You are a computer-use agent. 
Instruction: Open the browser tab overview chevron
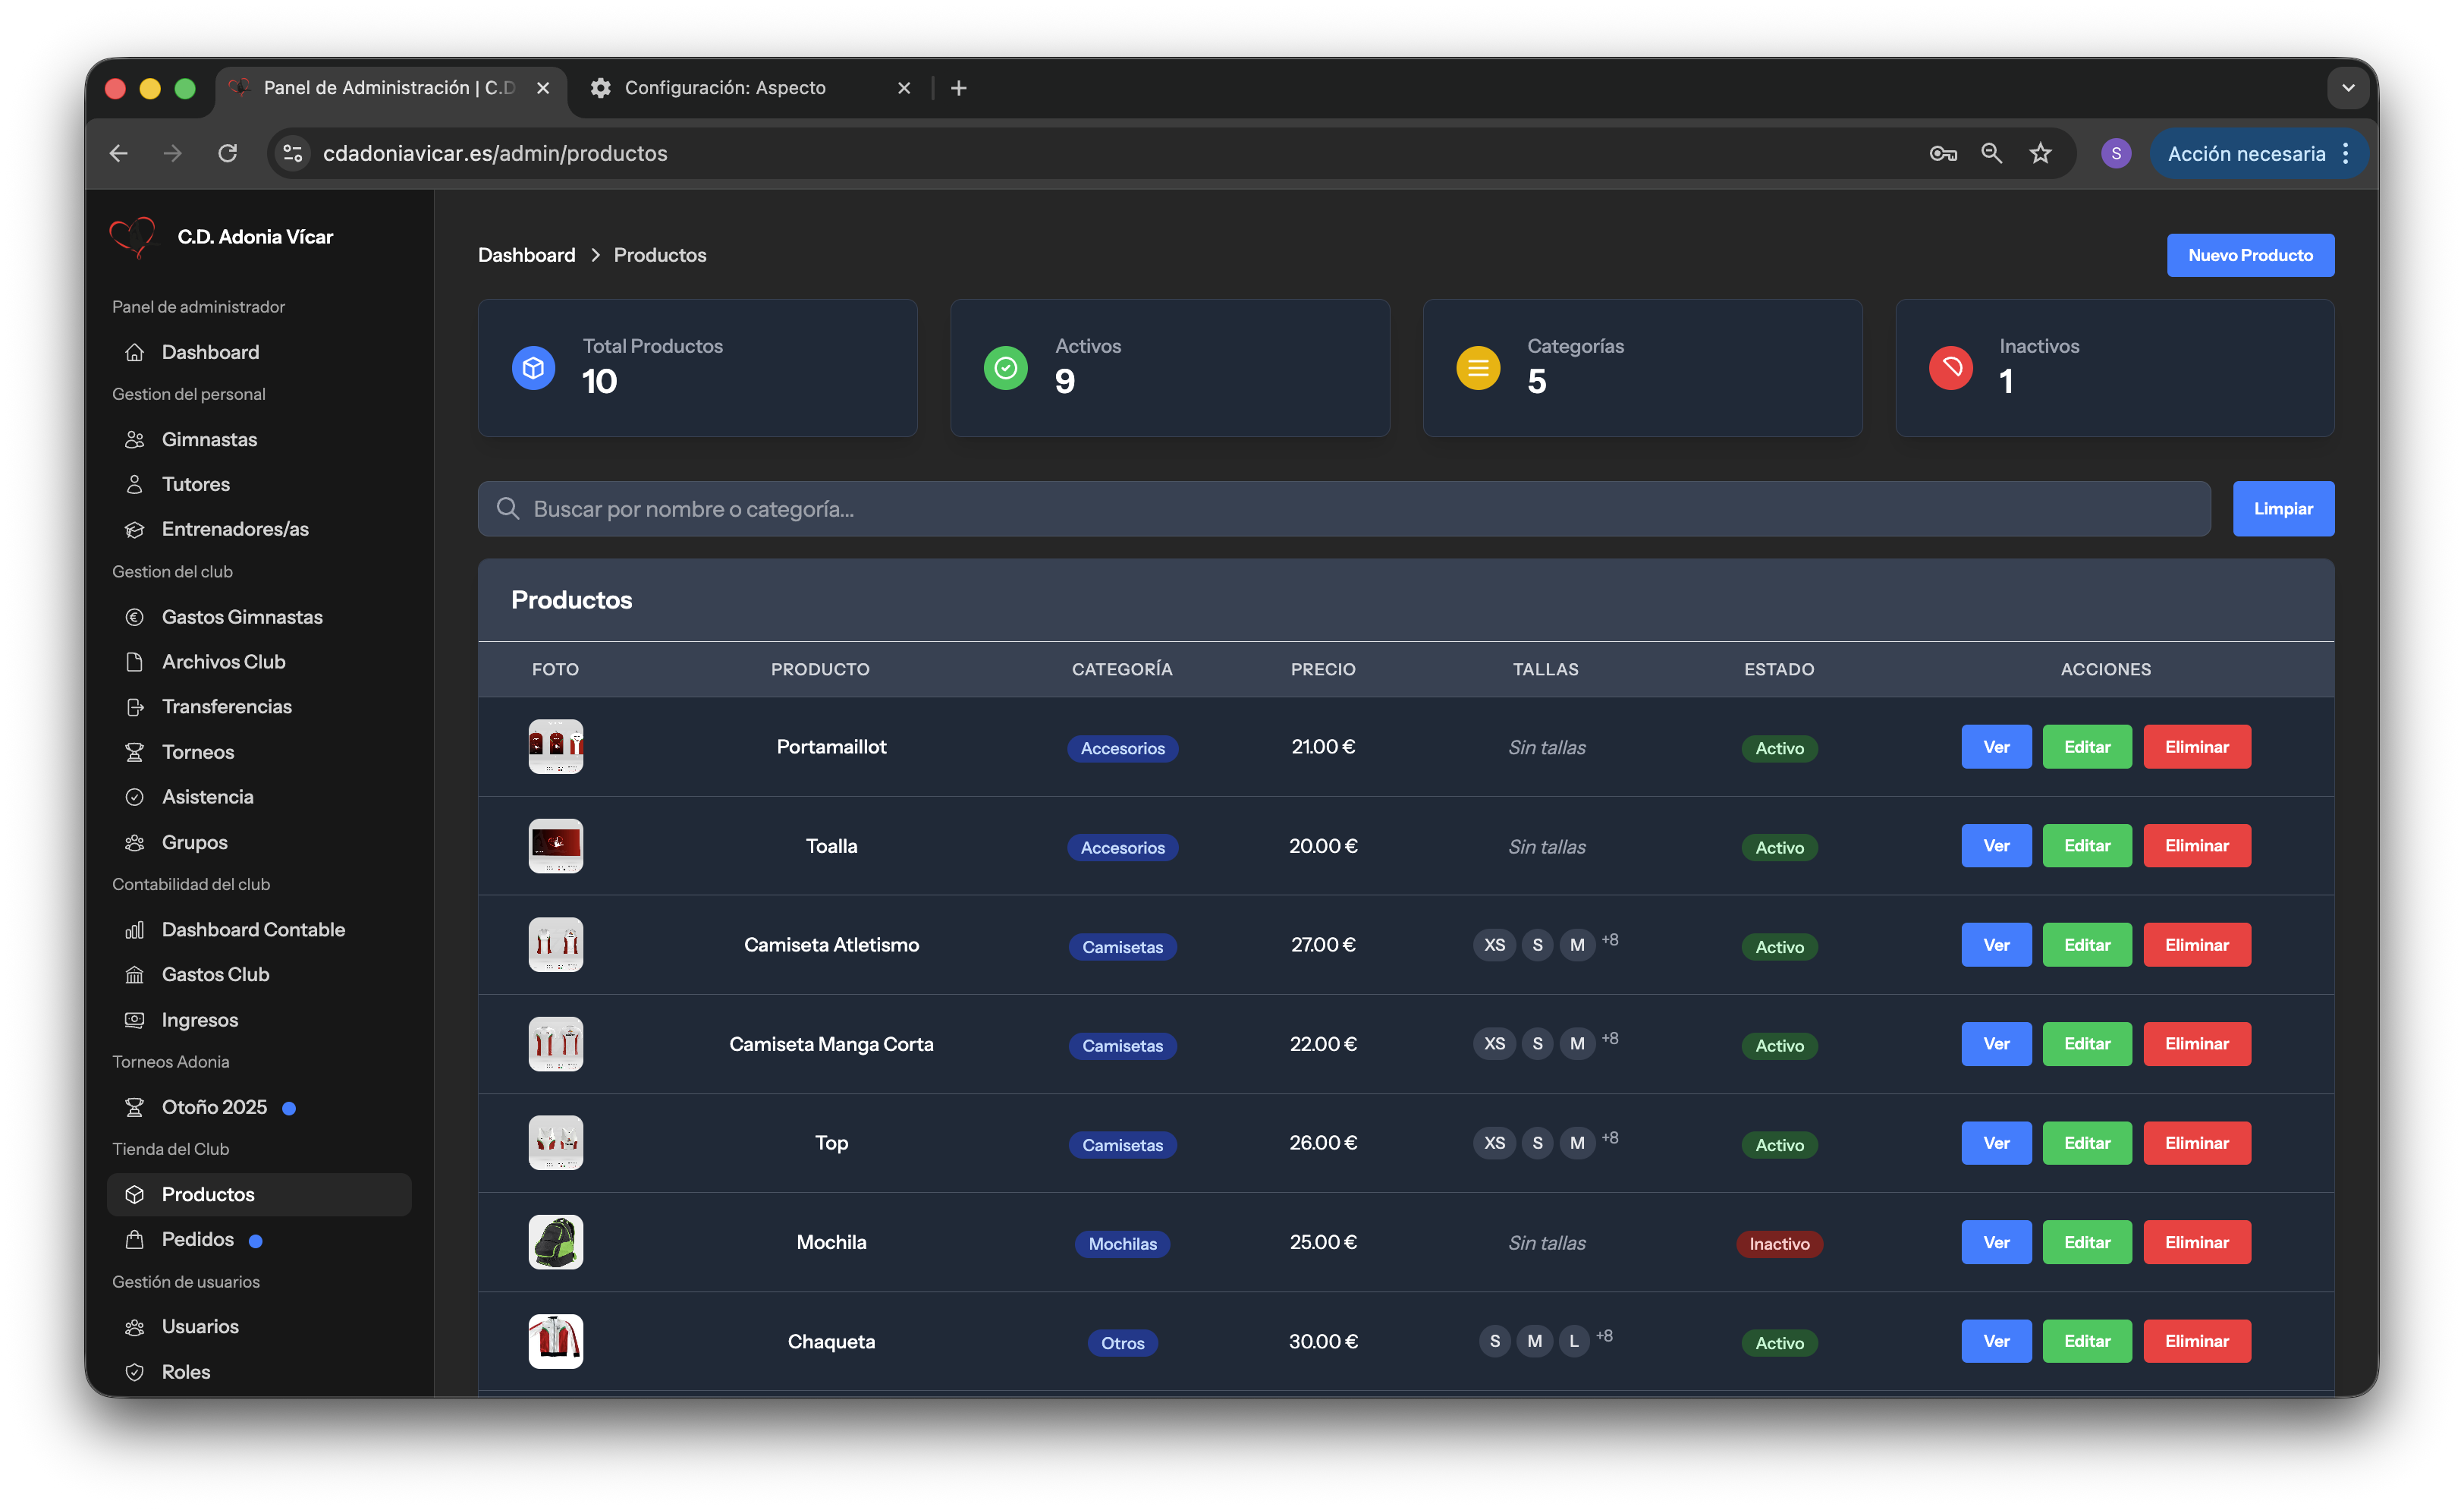pos(2348,88)
